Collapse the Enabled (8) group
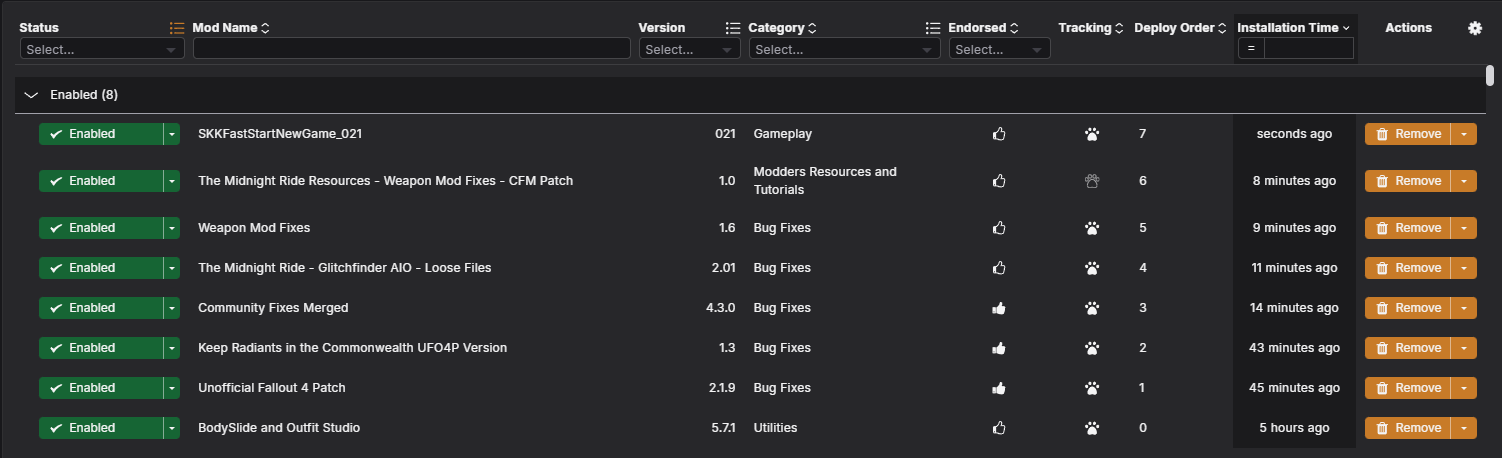Viewport: 1502px width, 458px height. click(x=31, y=95)
